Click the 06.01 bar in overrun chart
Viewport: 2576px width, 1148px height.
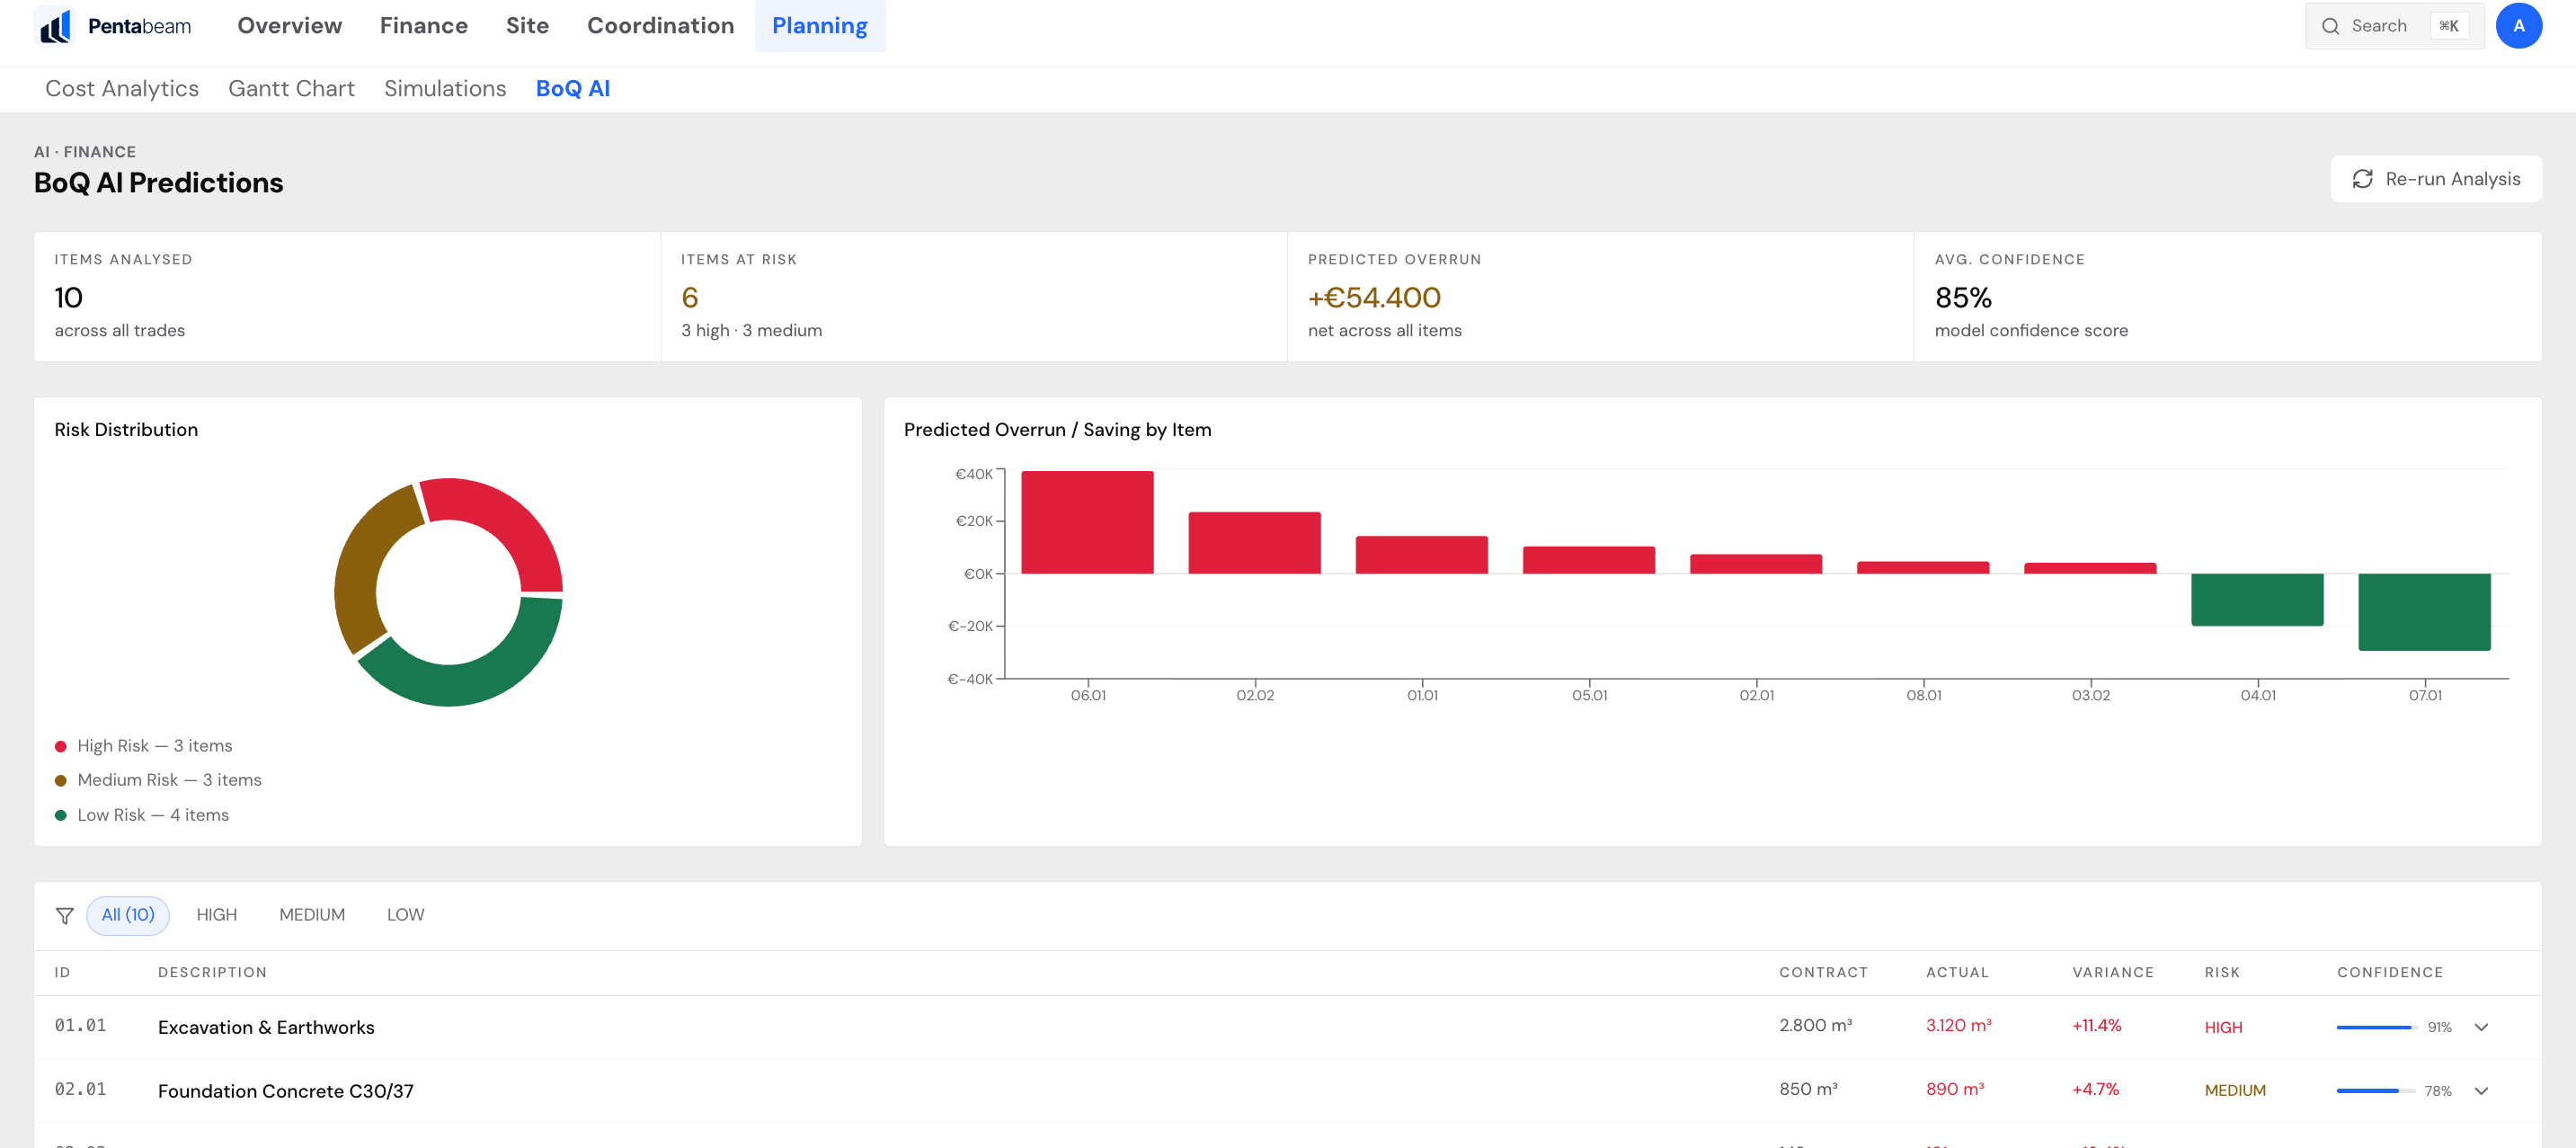tap(1087, 522)
